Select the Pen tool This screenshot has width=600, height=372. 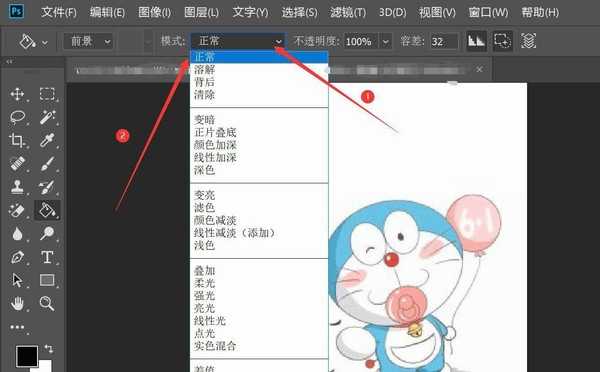click(17, 257)
